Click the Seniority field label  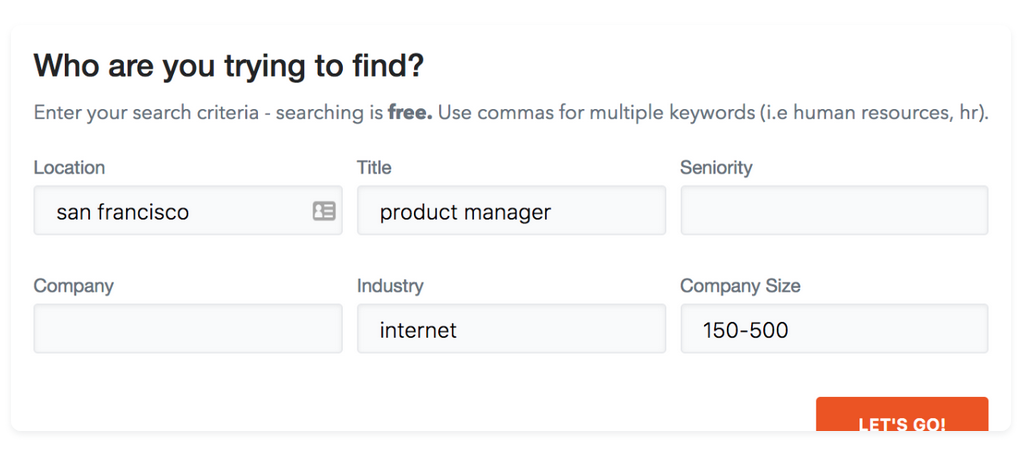[716, 168]
